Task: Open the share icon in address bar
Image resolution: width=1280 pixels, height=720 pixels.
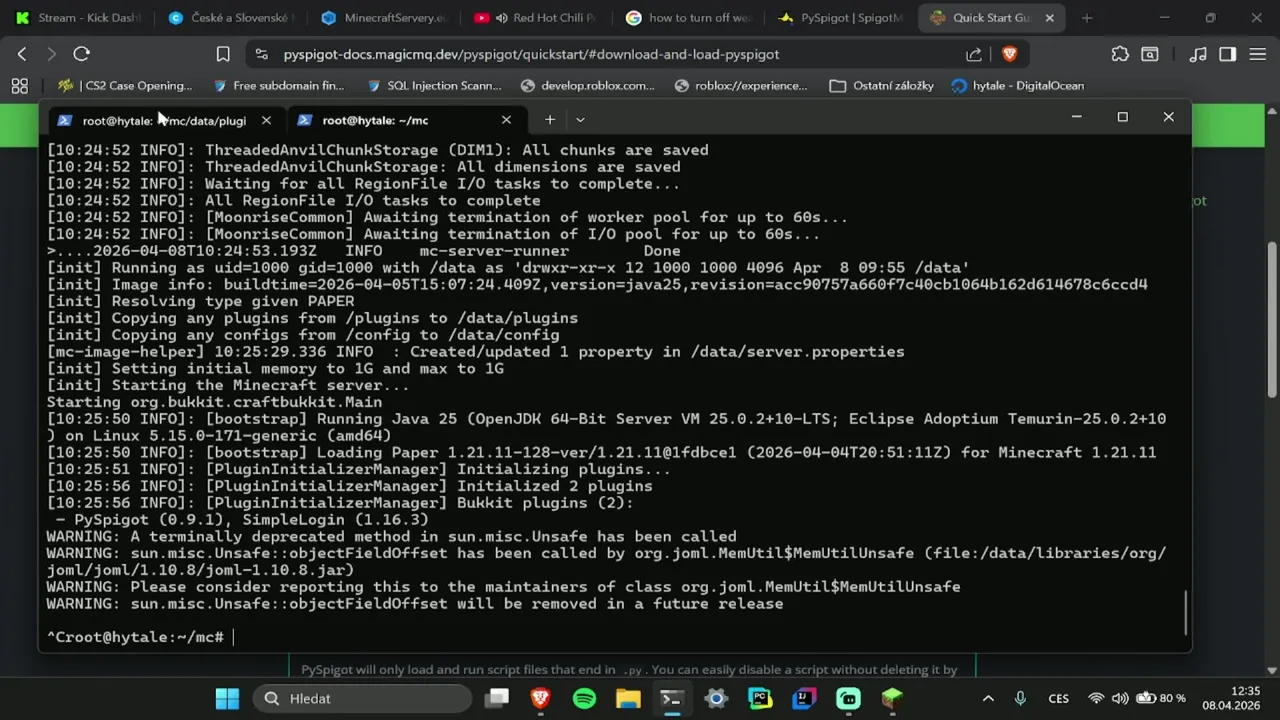Action: [973, 54]
